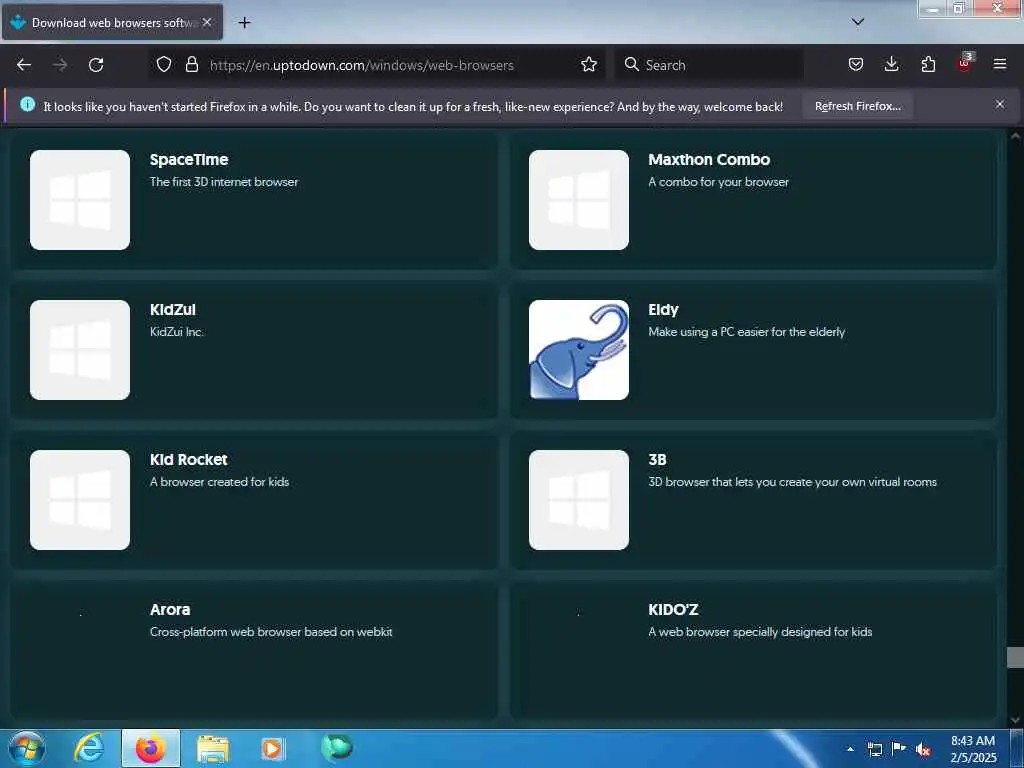Click the Refresh Firefox button
Screen dimensions: 1024x768
[857, 106]
